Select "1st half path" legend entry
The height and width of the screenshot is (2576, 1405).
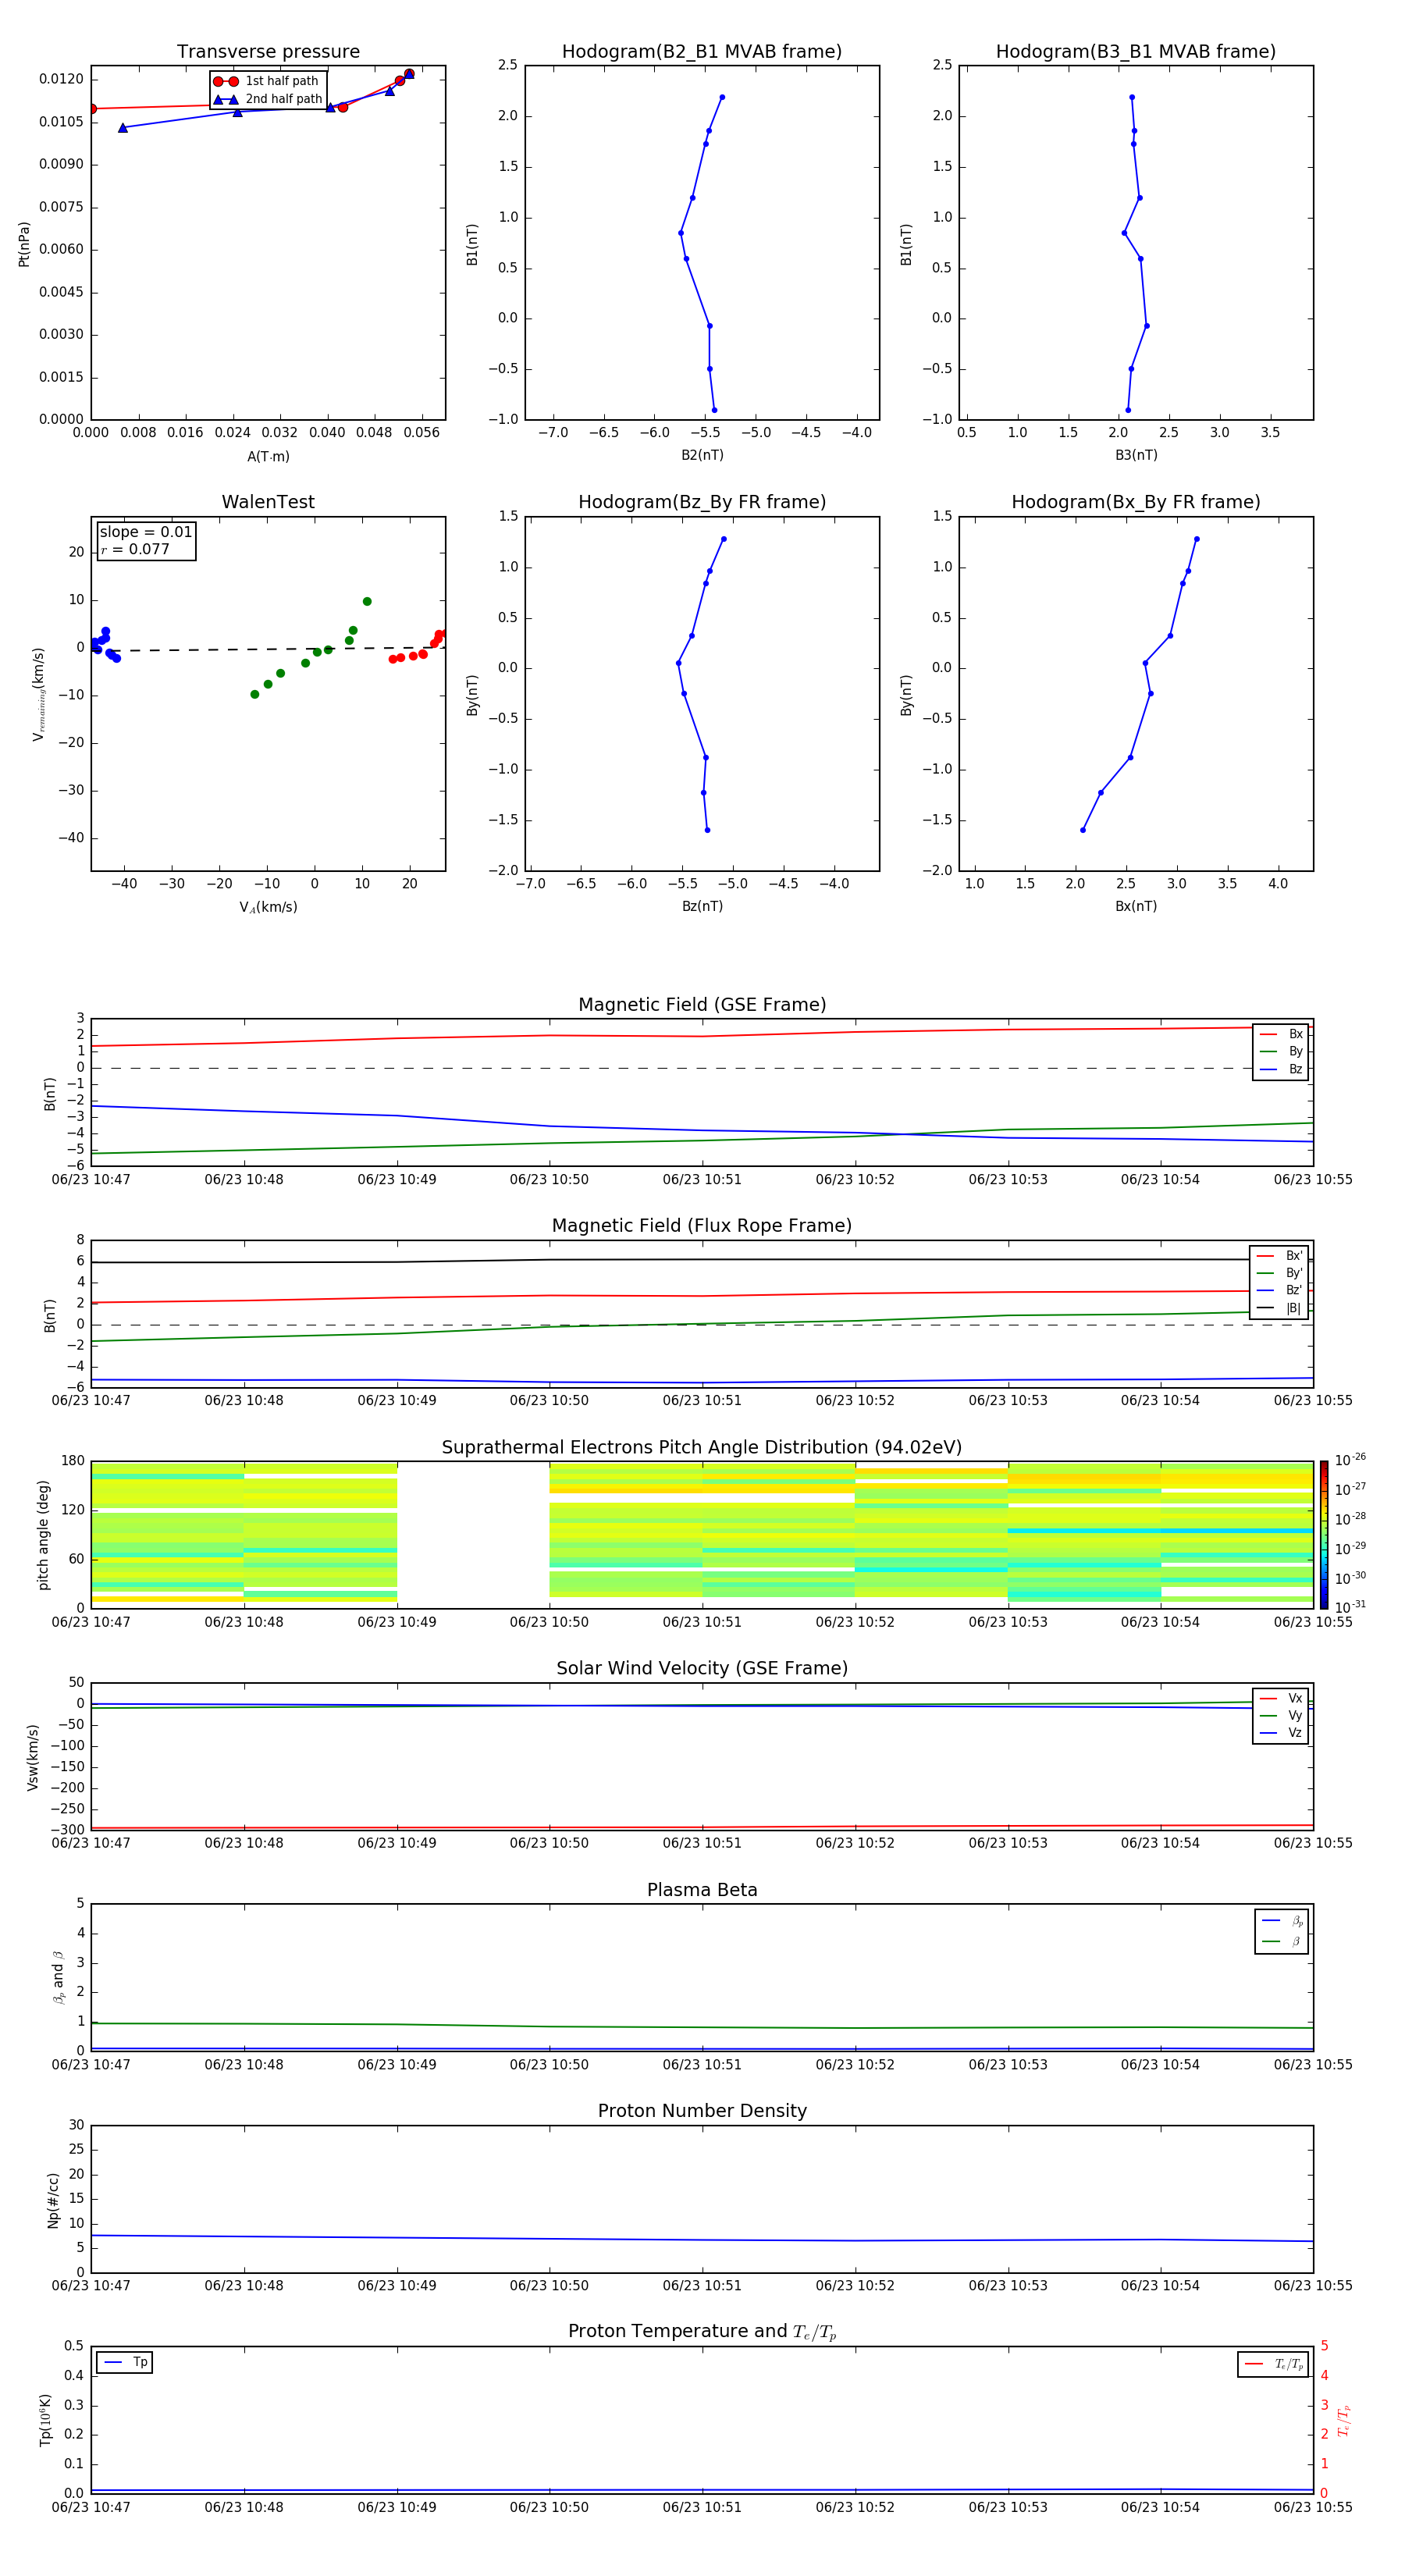click(x=267, y=81)
